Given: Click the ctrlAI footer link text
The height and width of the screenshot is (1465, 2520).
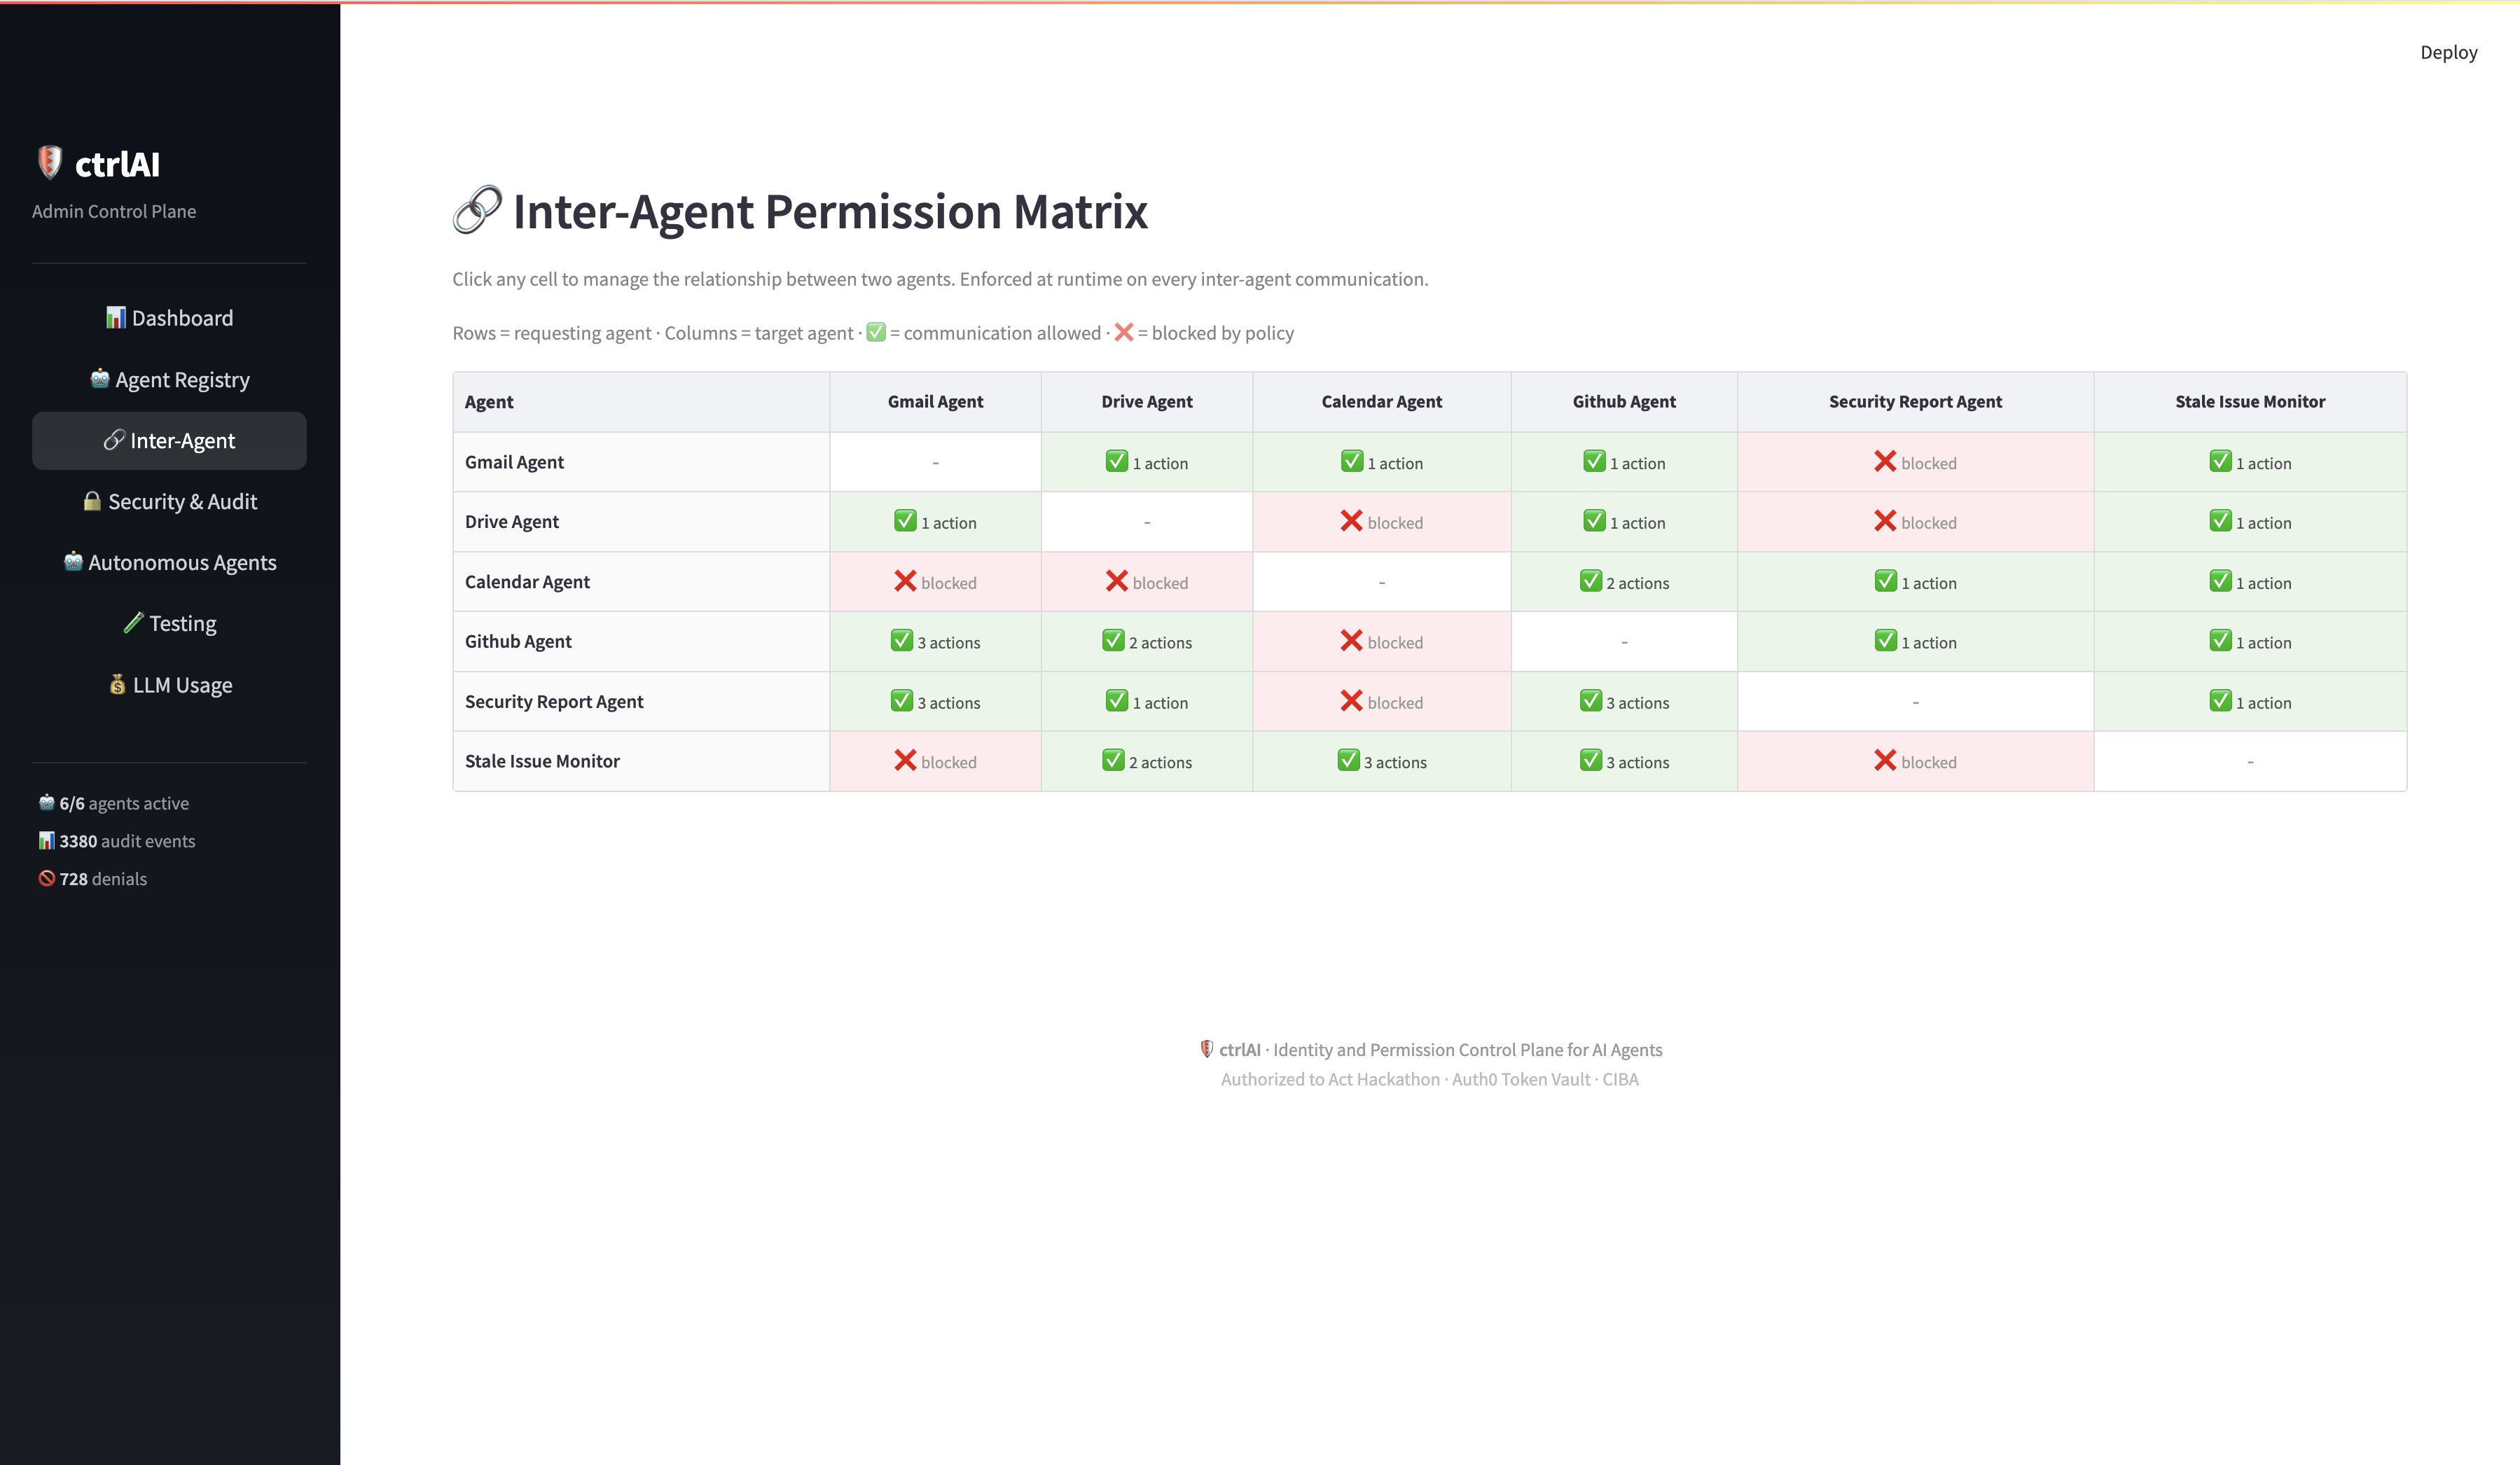Looking at the screenshot, I should pyautogui.click(x=1239, y=1049).
